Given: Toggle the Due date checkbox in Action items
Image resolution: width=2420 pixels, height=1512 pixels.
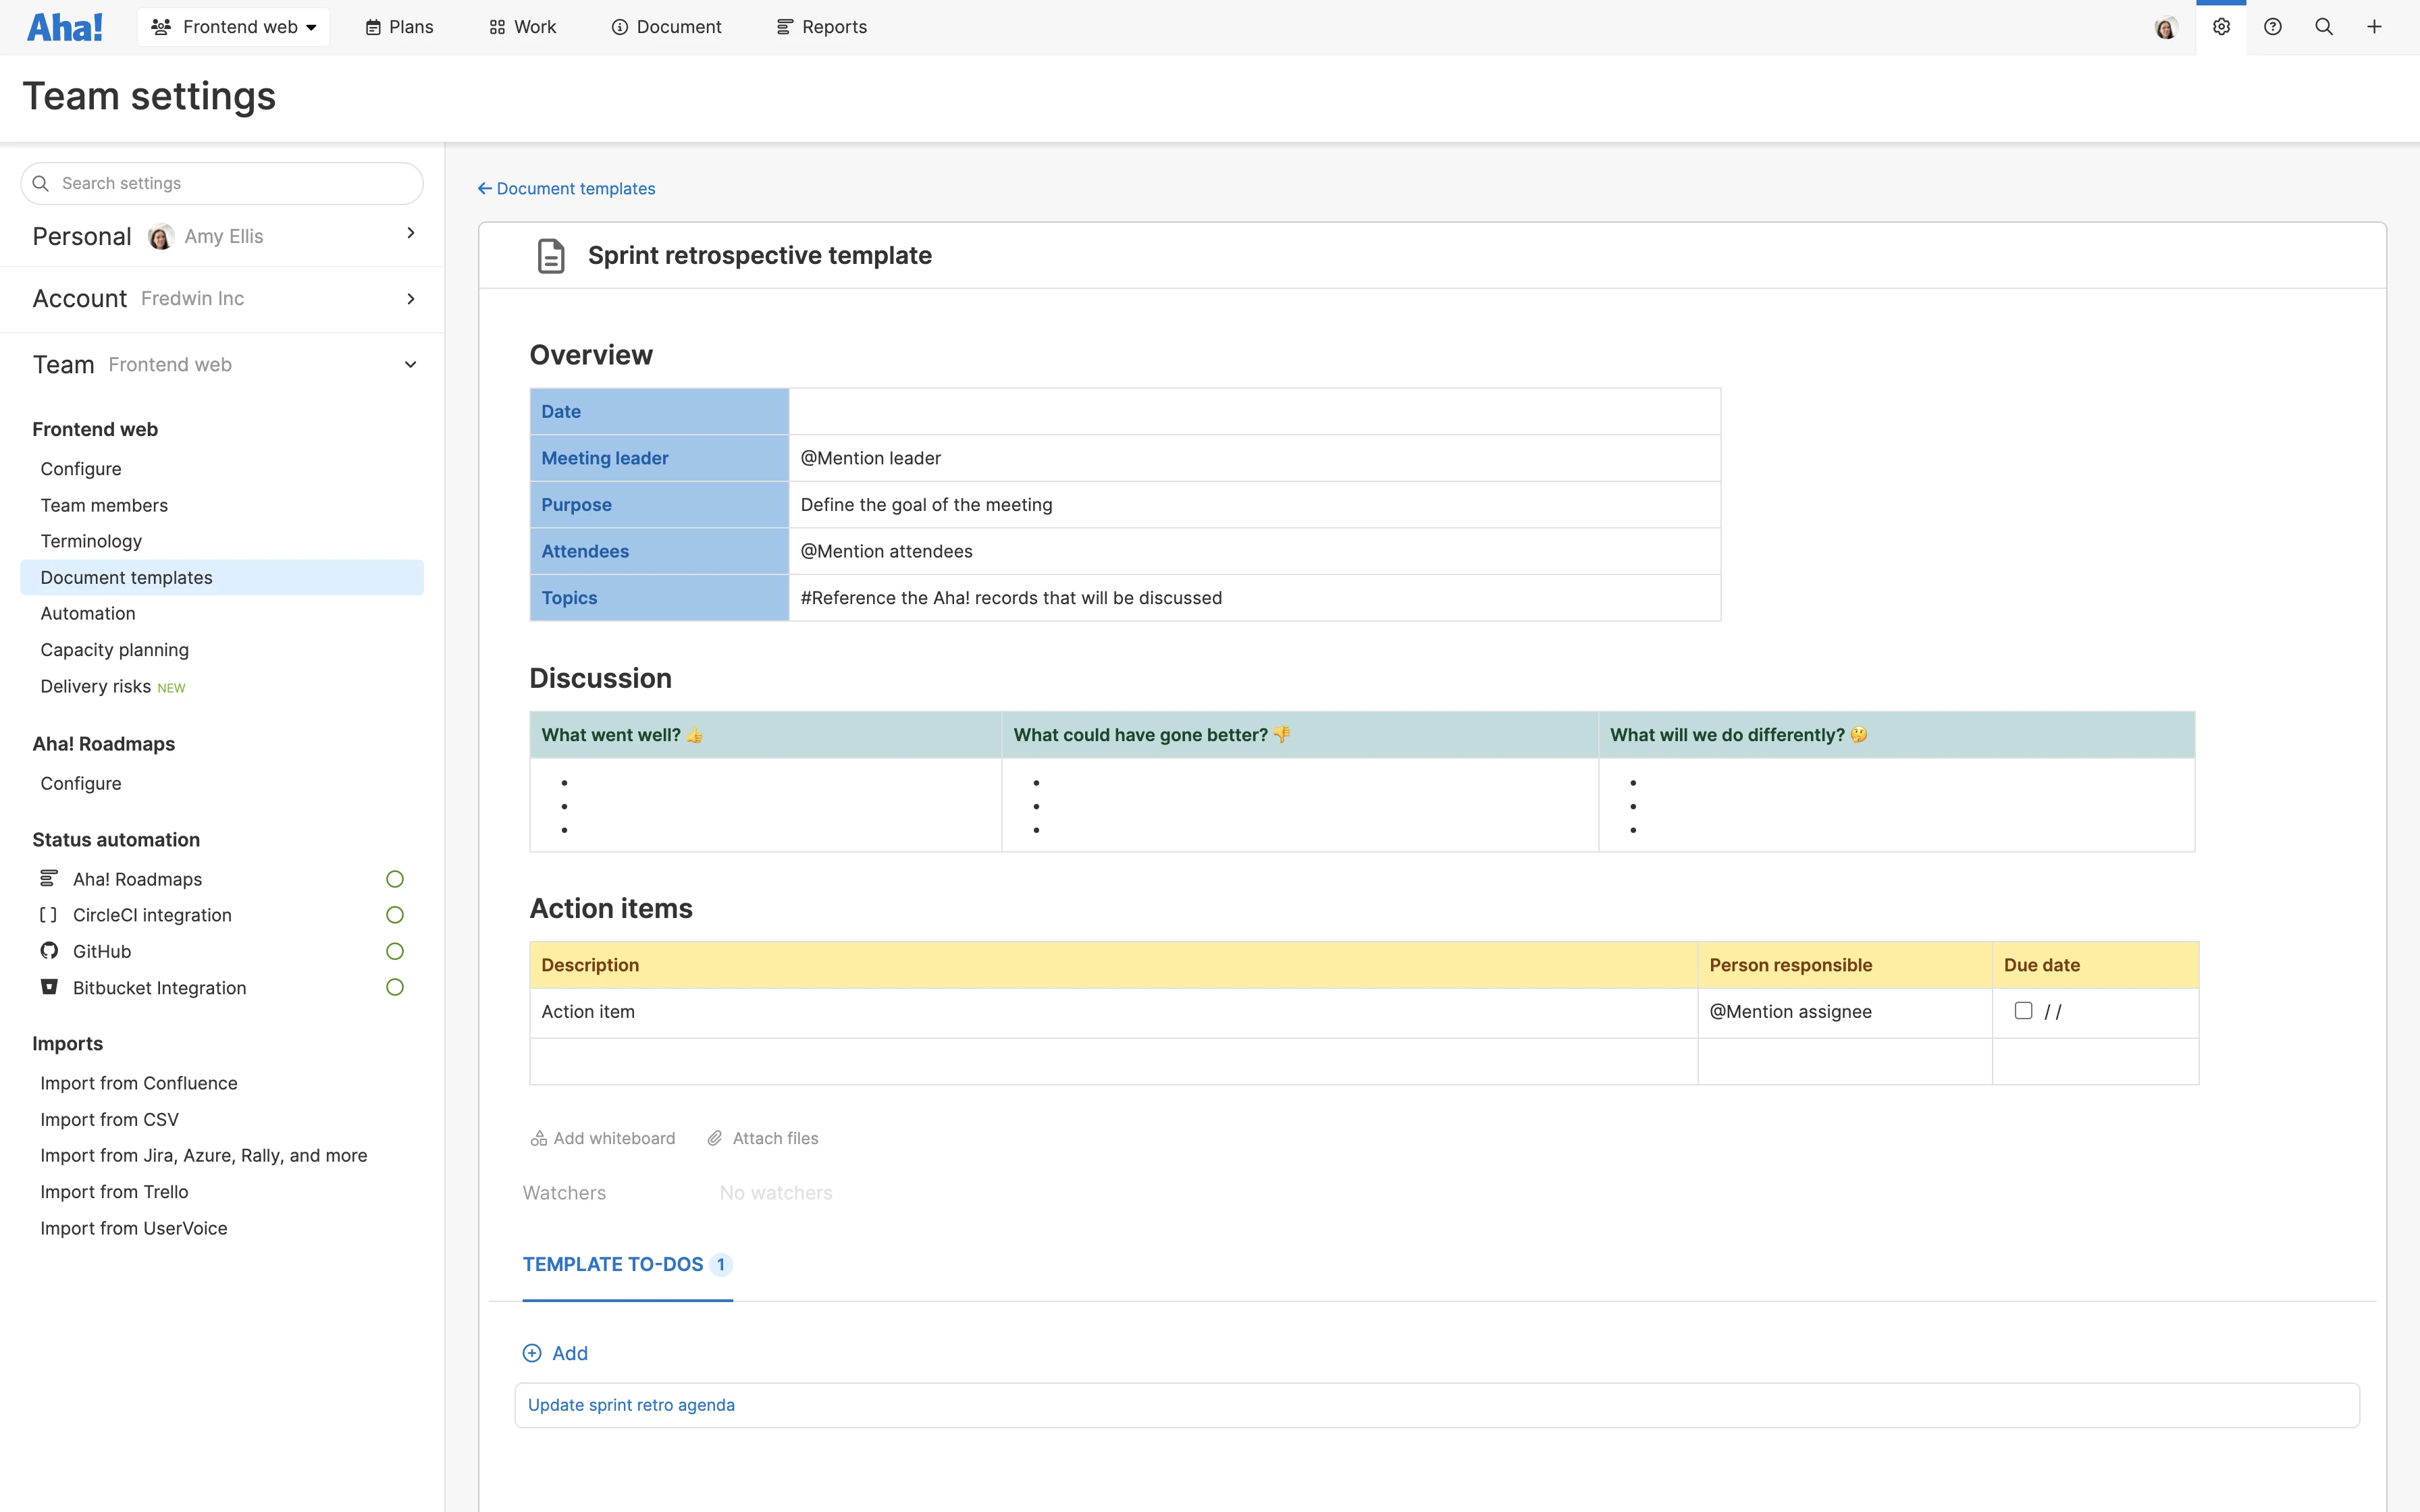Looking at the screenshot, I should [x=2023, y=1011].
